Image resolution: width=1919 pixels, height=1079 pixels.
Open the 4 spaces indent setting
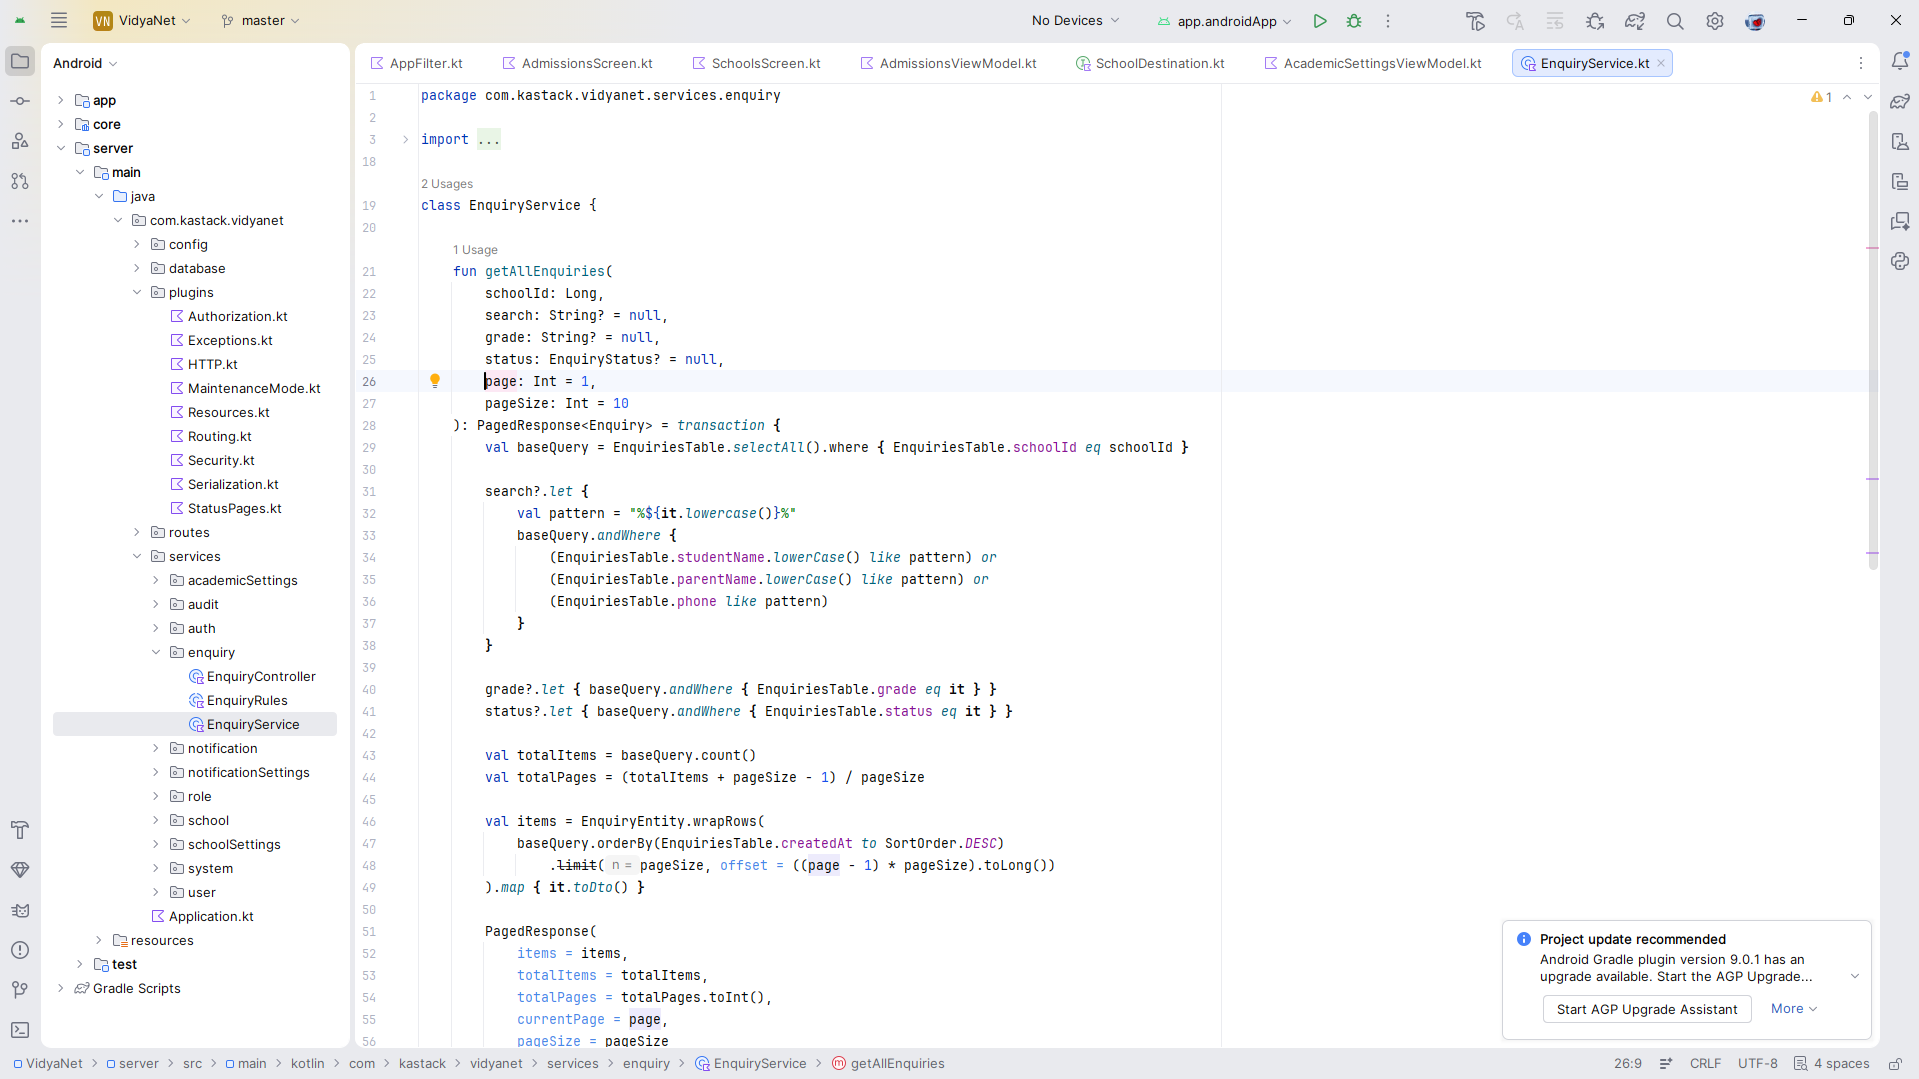point(1832,1064)
